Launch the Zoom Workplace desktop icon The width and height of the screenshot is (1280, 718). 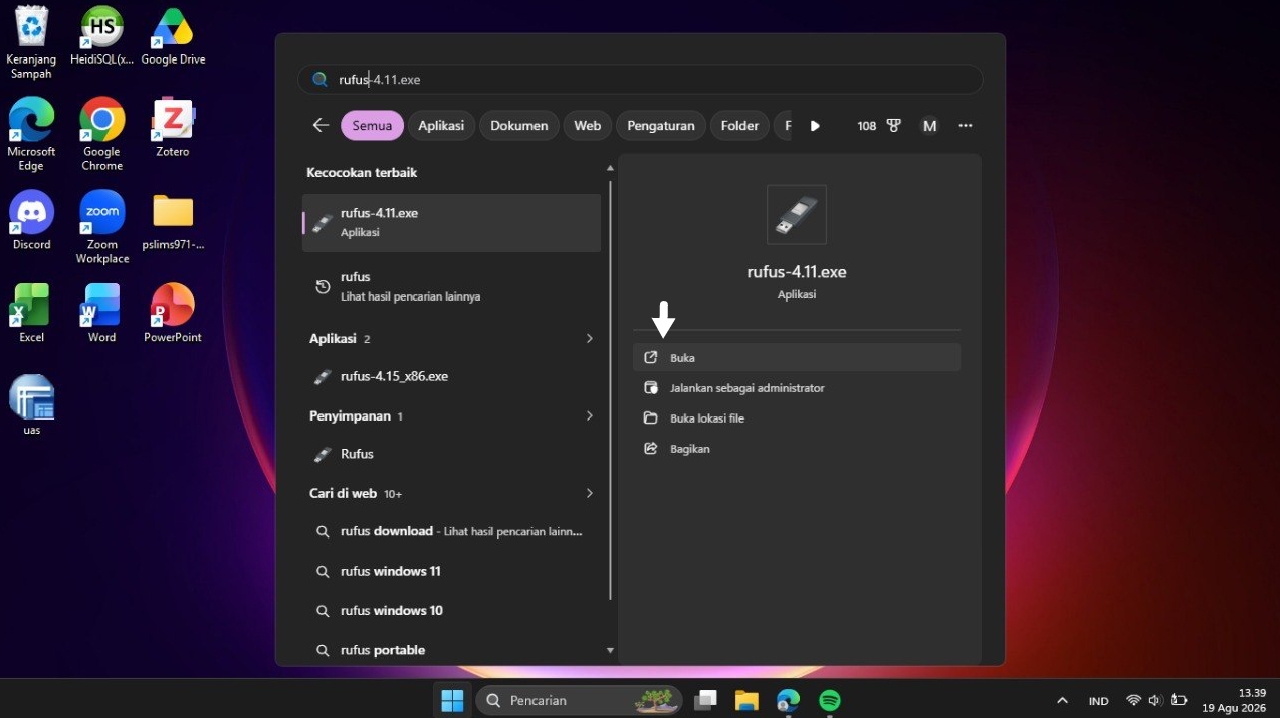tap(102, 227)
